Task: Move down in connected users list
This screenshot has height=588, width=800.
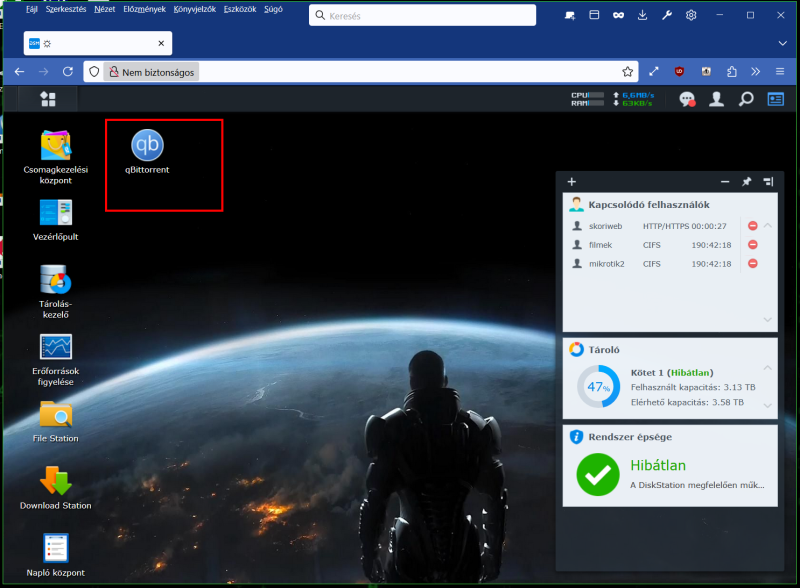Action: click(768, 320)
